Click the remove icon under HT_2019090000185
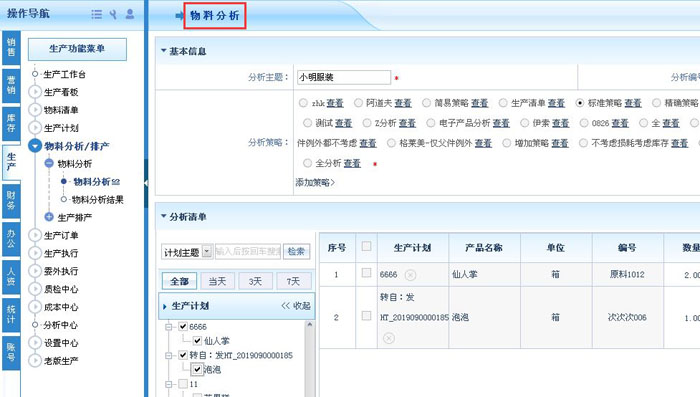Viewport: 700px width, 397px height. click(389, 338)
